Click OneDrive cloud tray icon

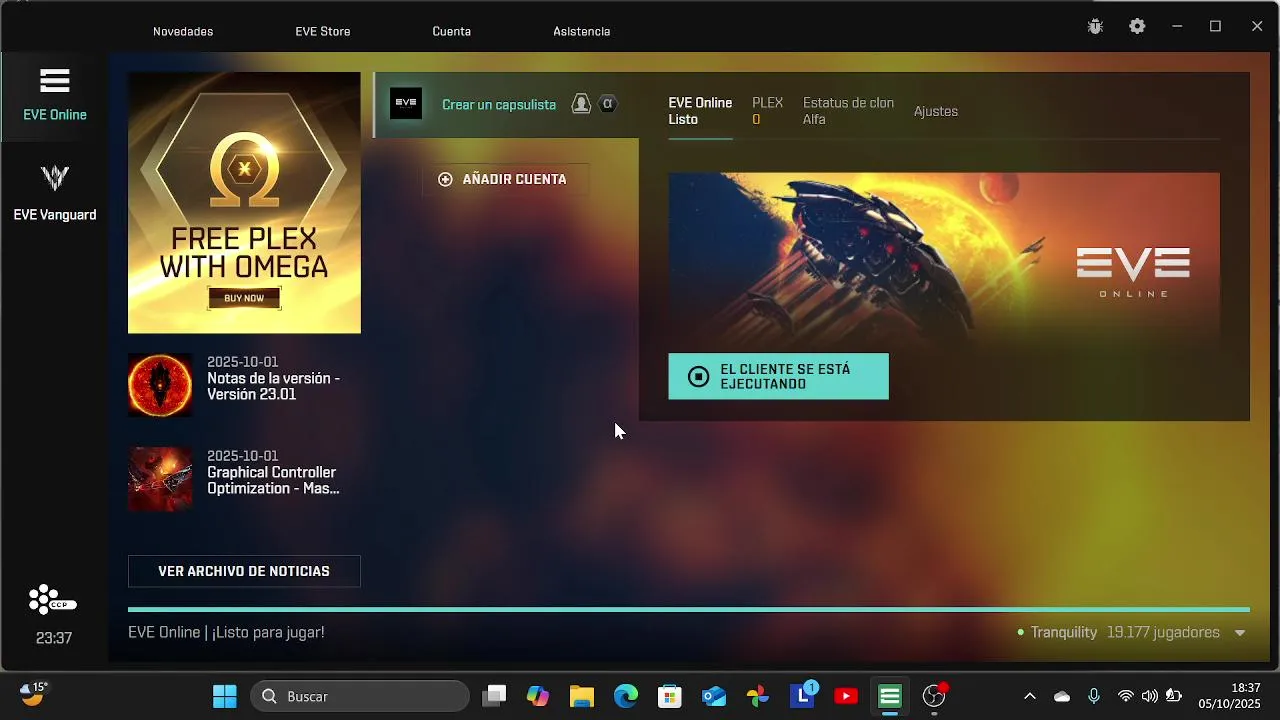1062,696
